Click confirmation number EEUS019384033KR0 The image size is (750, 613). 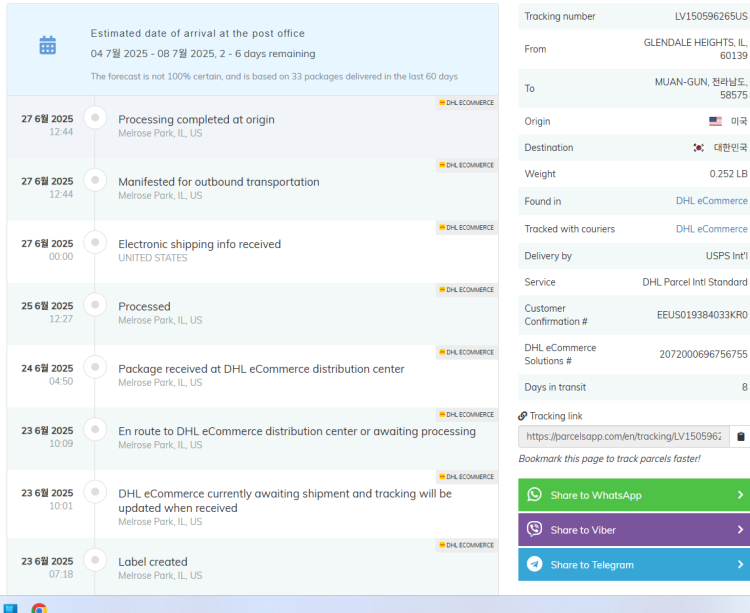pos(702,315)
